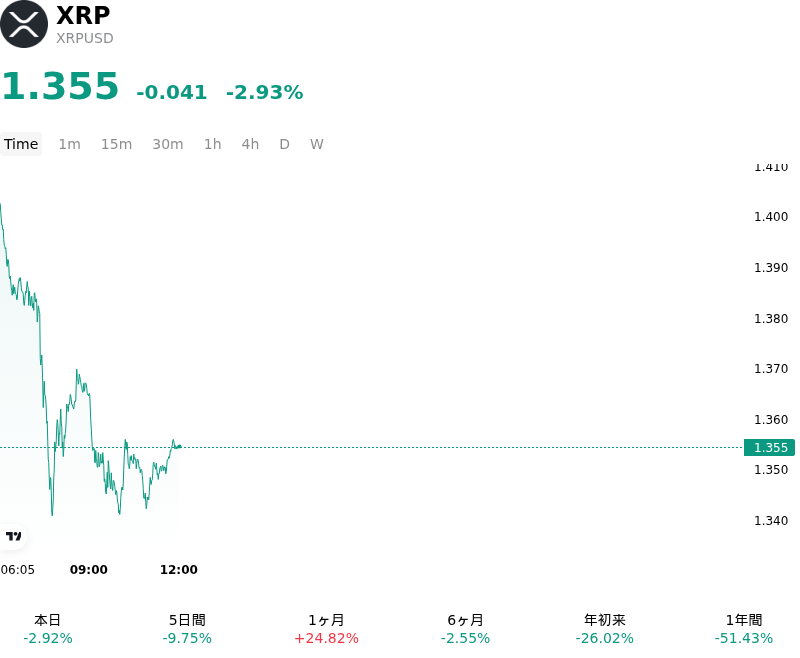This screenshot has height=658, width=800.
Task: Show the 1ヶ月 performance range
Action: point(327,629)
